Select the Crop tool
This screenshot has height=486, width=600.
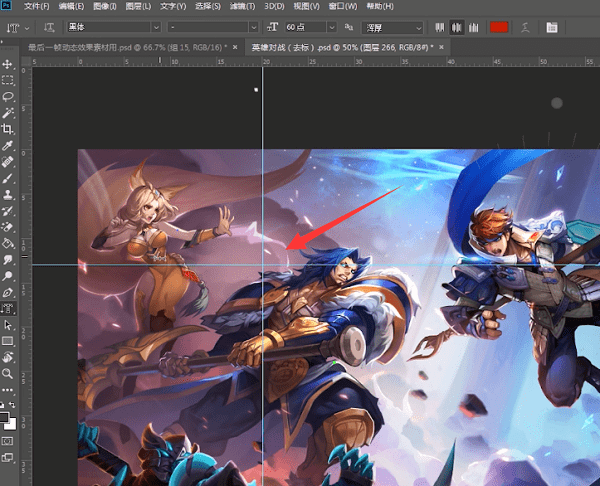coord(8,129)
